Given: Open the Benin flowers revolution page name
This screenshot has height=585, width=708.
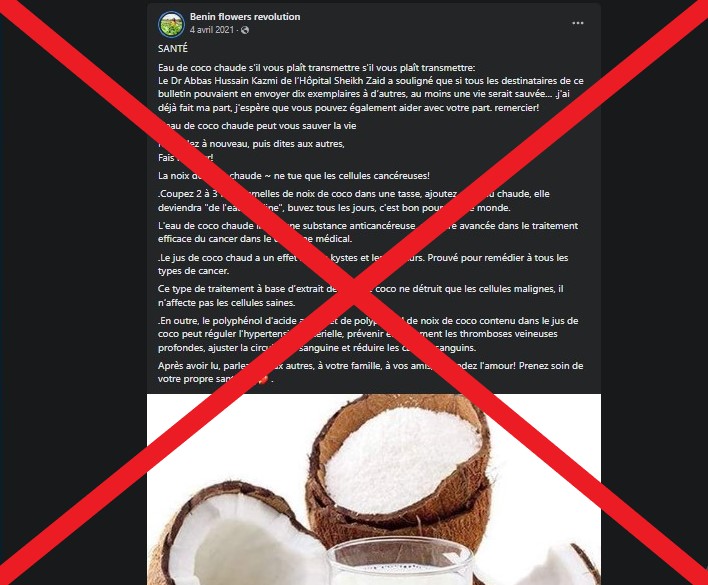Looking at the screenshot, I should point(245,17).
